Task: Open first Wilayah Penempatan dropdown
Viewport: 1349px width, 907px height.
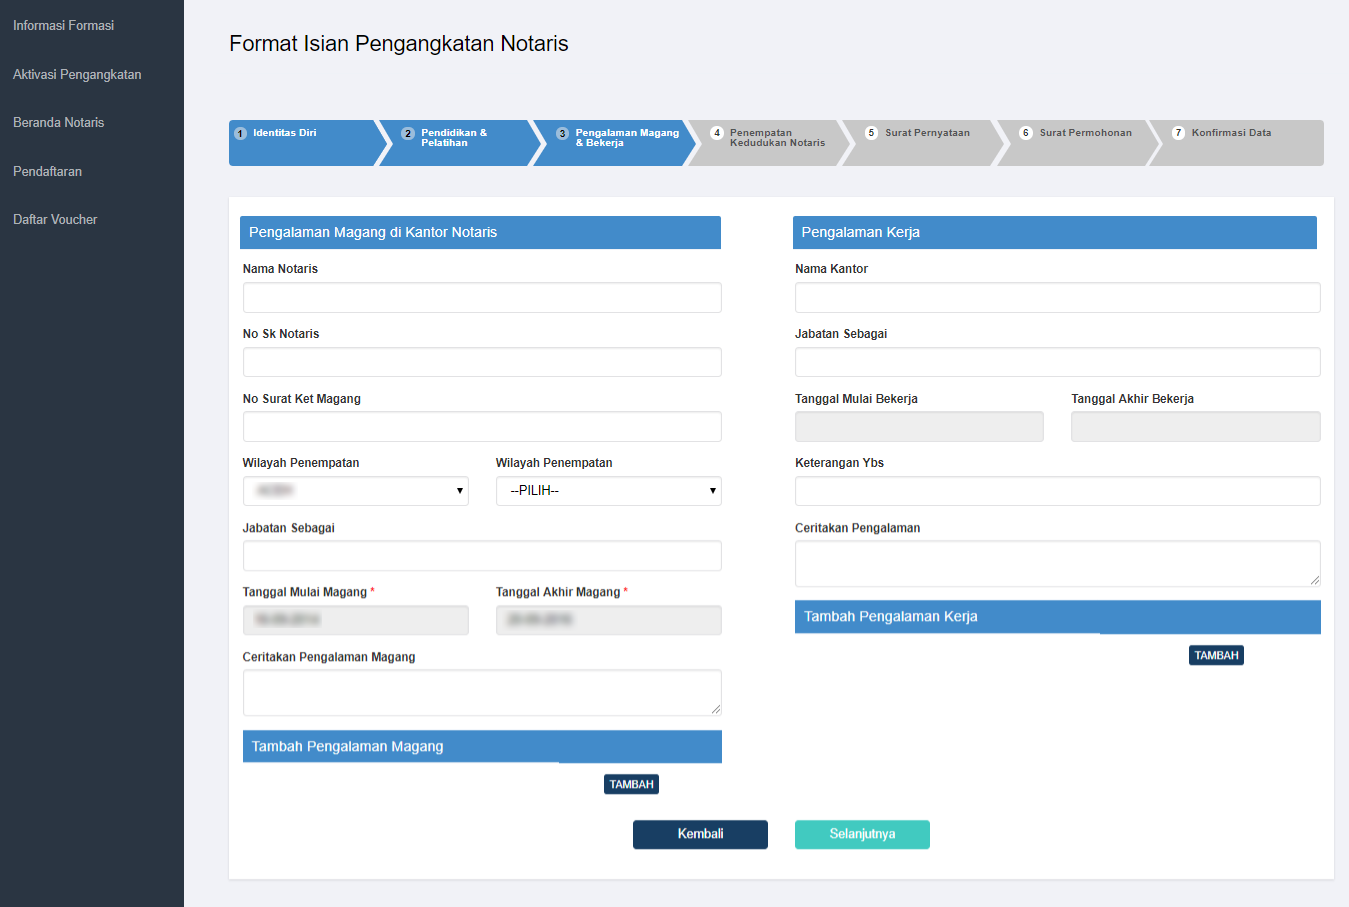Action: [355, 491]
